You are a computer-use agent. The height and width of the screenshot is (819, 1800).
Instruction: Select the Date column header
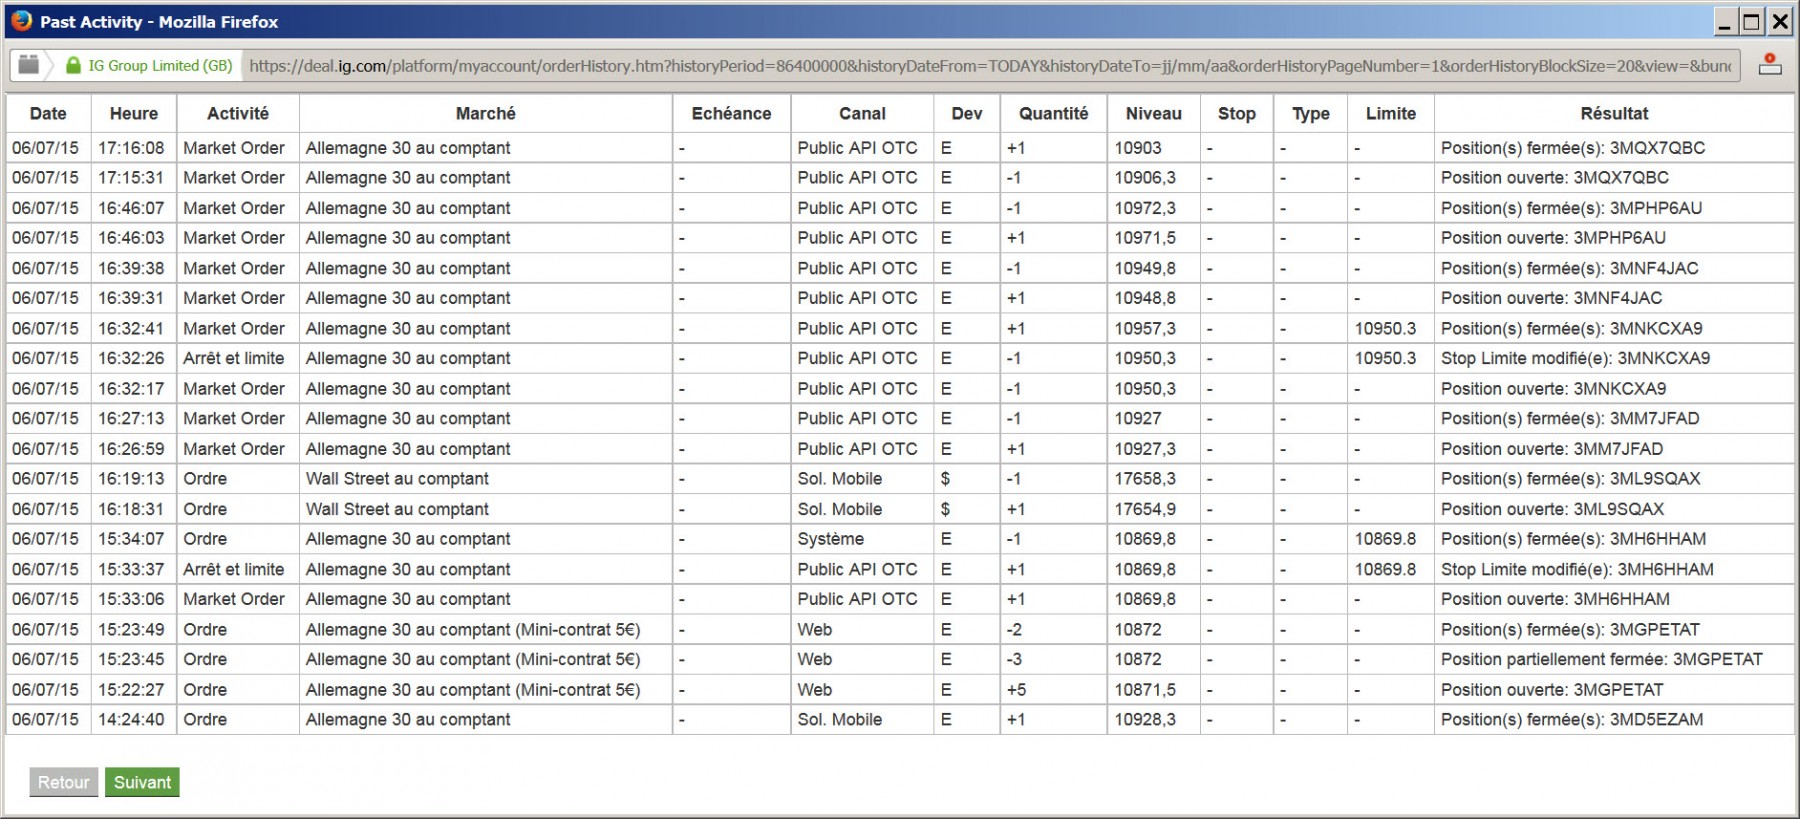[48, 113]
